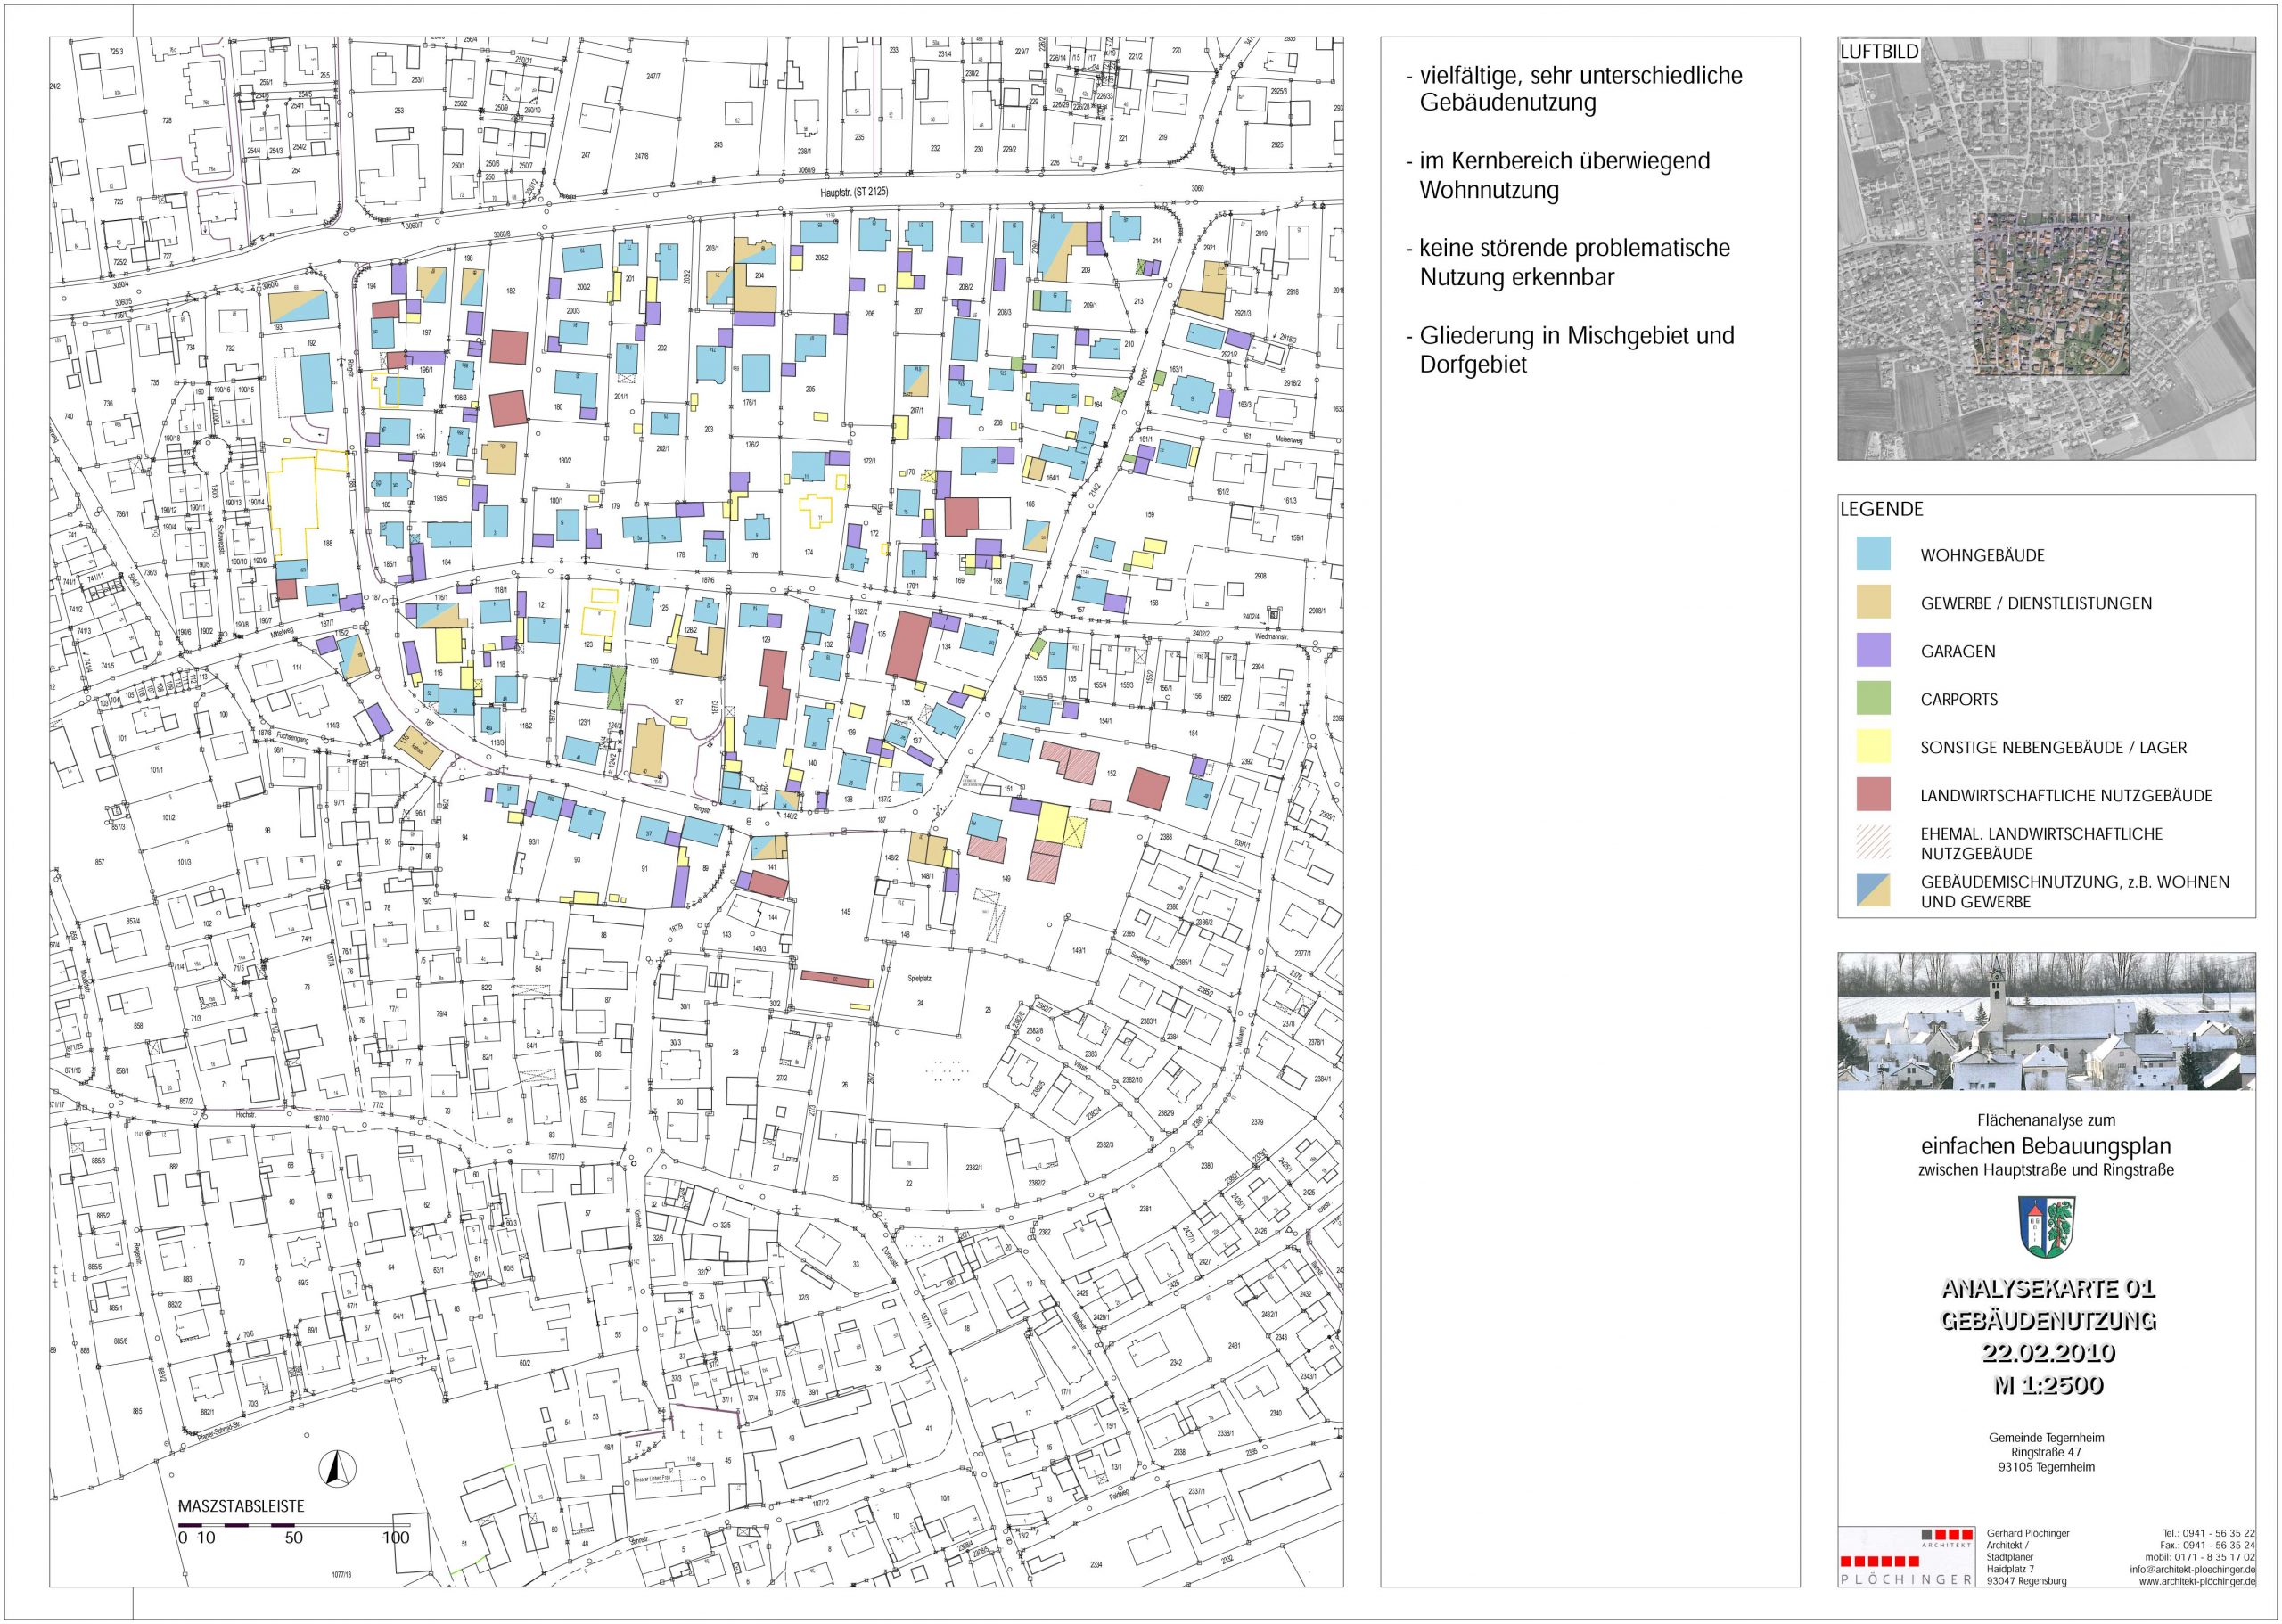
Task: Click the Gewerbe / Dienstleistungen tan swatch
Action: pos(1873,602)
